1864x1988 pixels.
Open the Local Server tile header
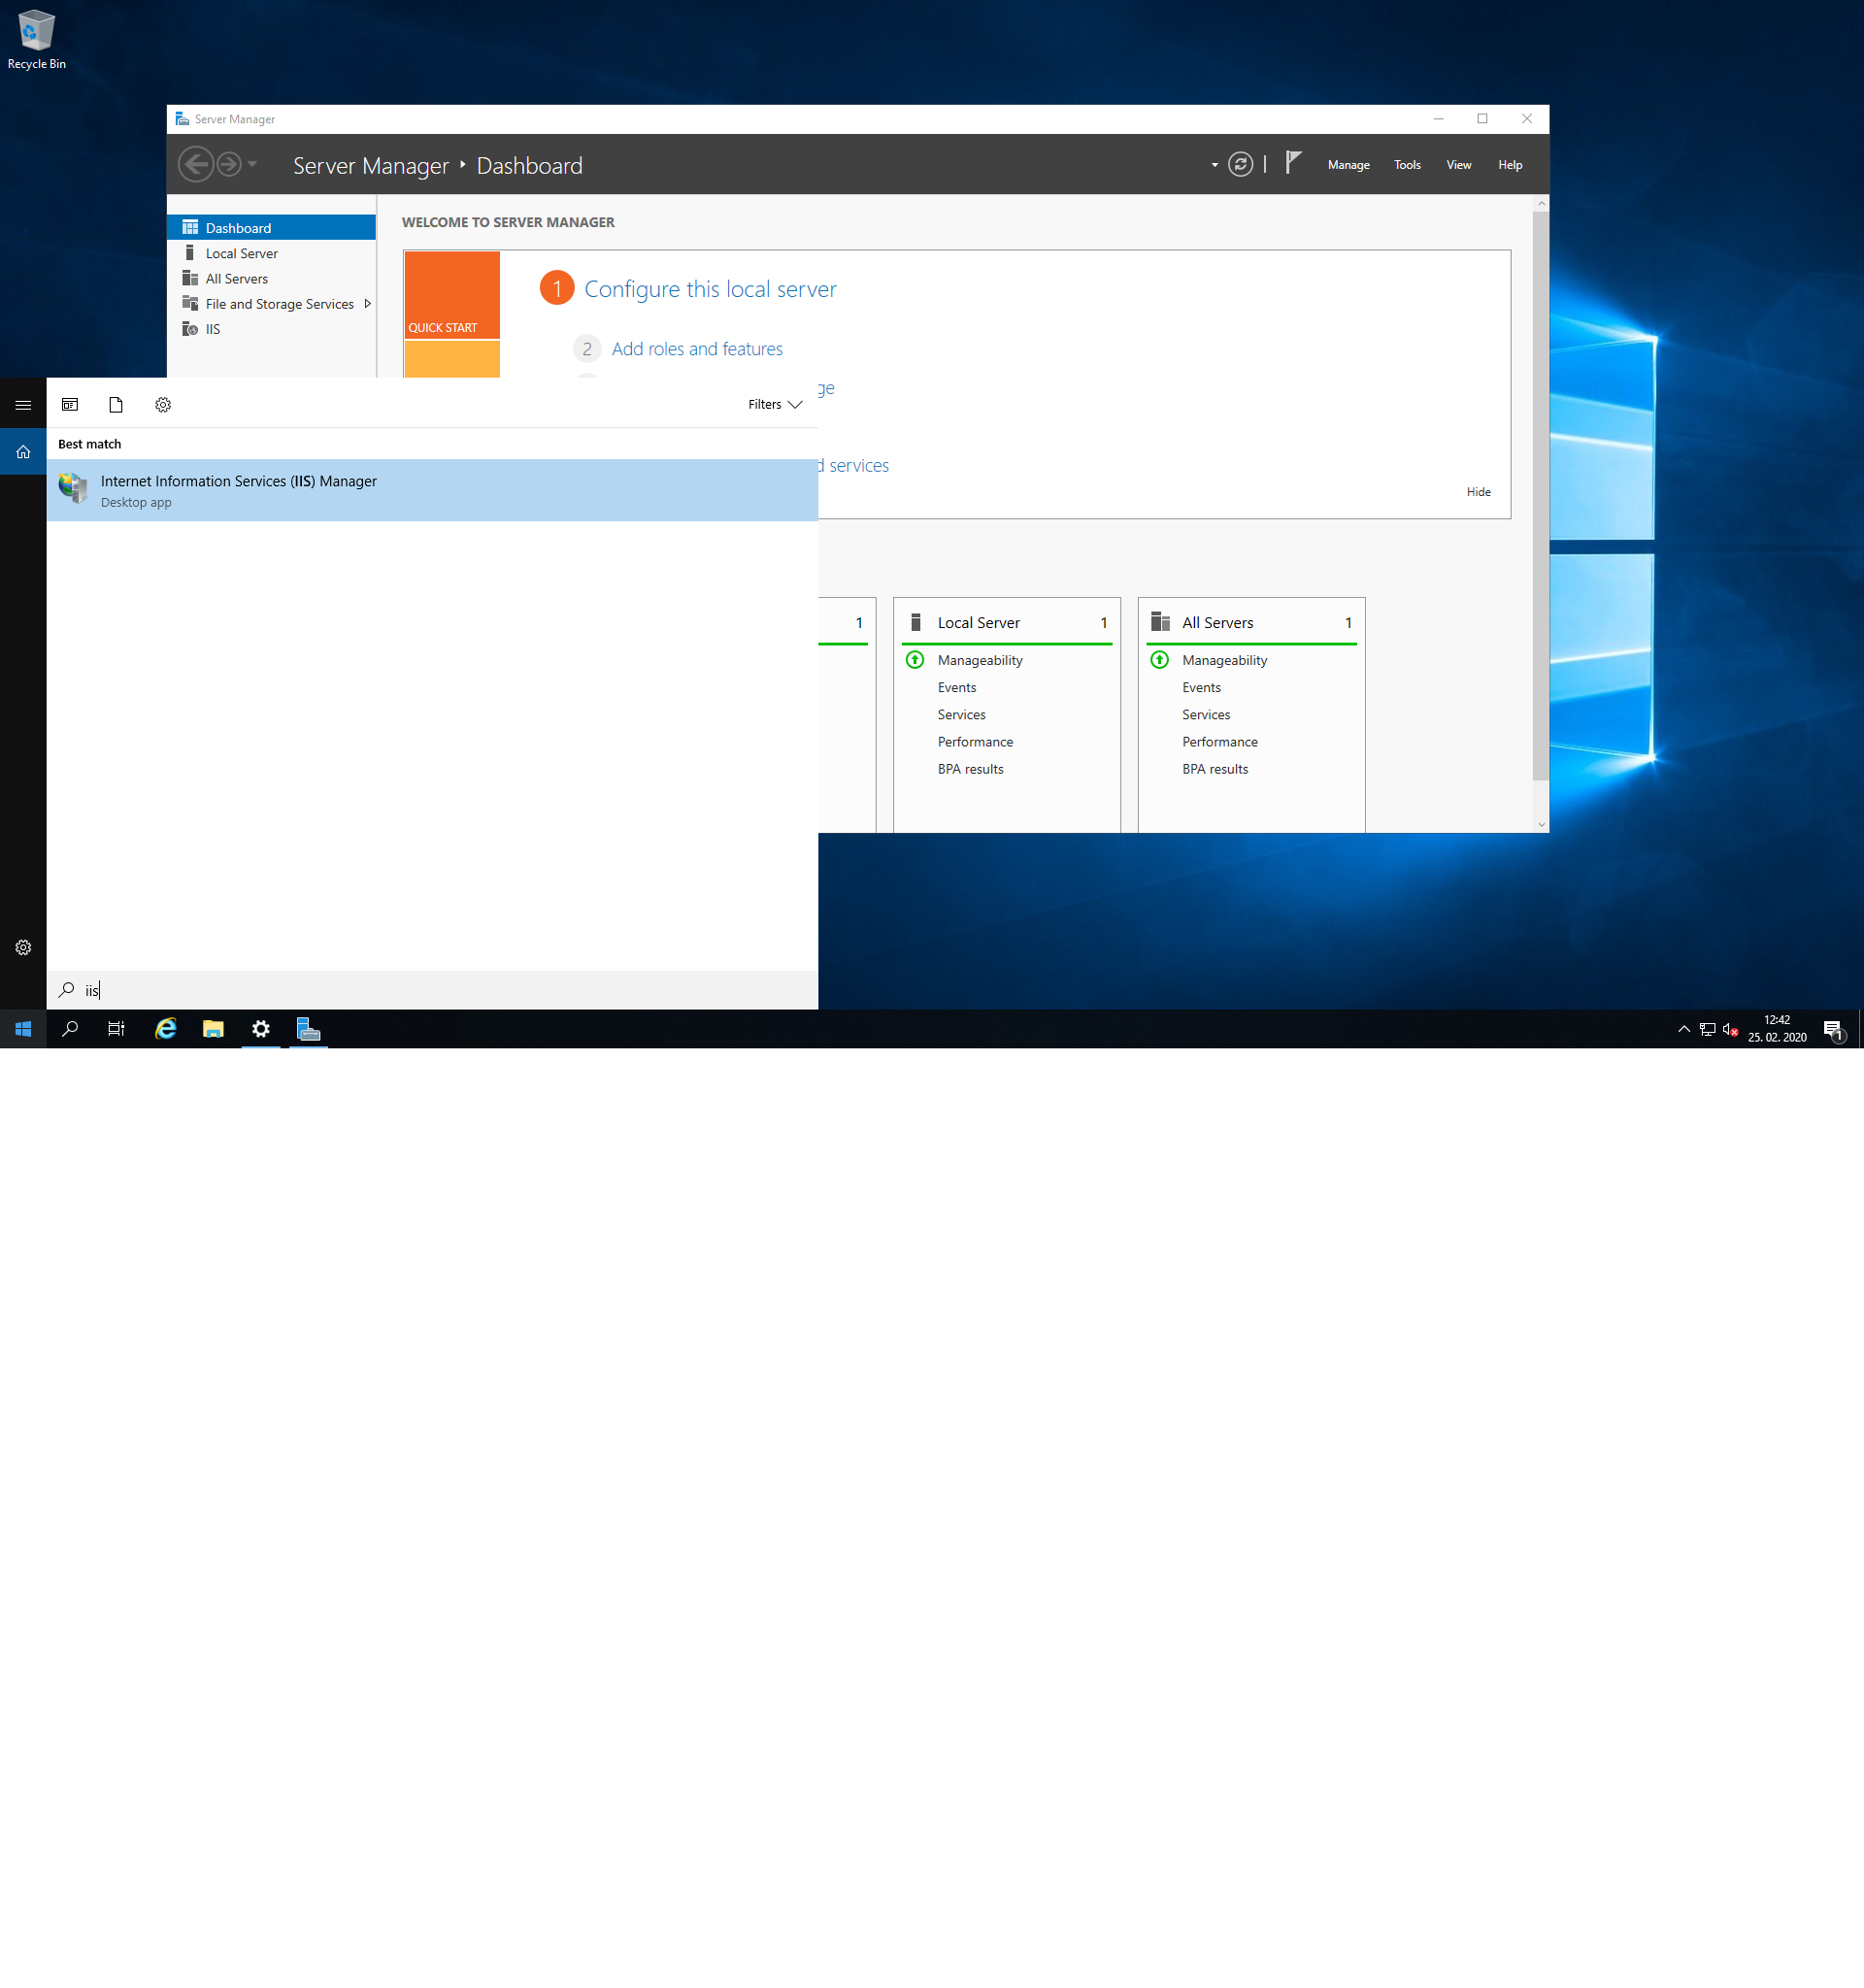pos(1006,622)
